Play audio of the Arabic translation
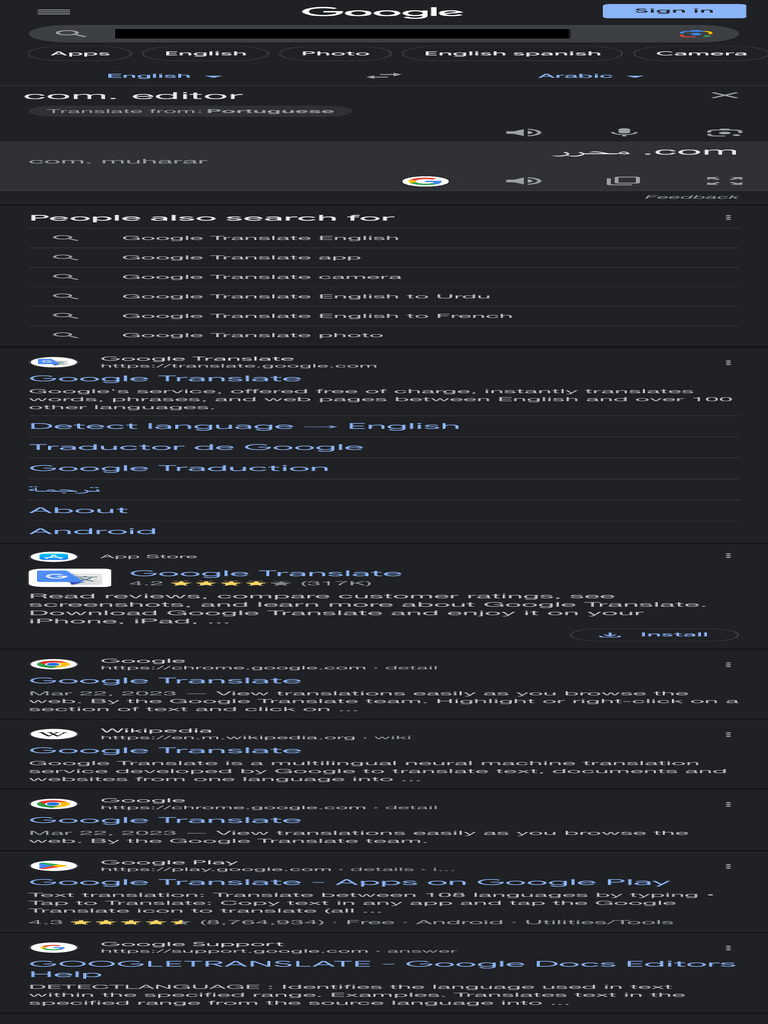Screen dimensions: 768x1024 pos(524,181)
